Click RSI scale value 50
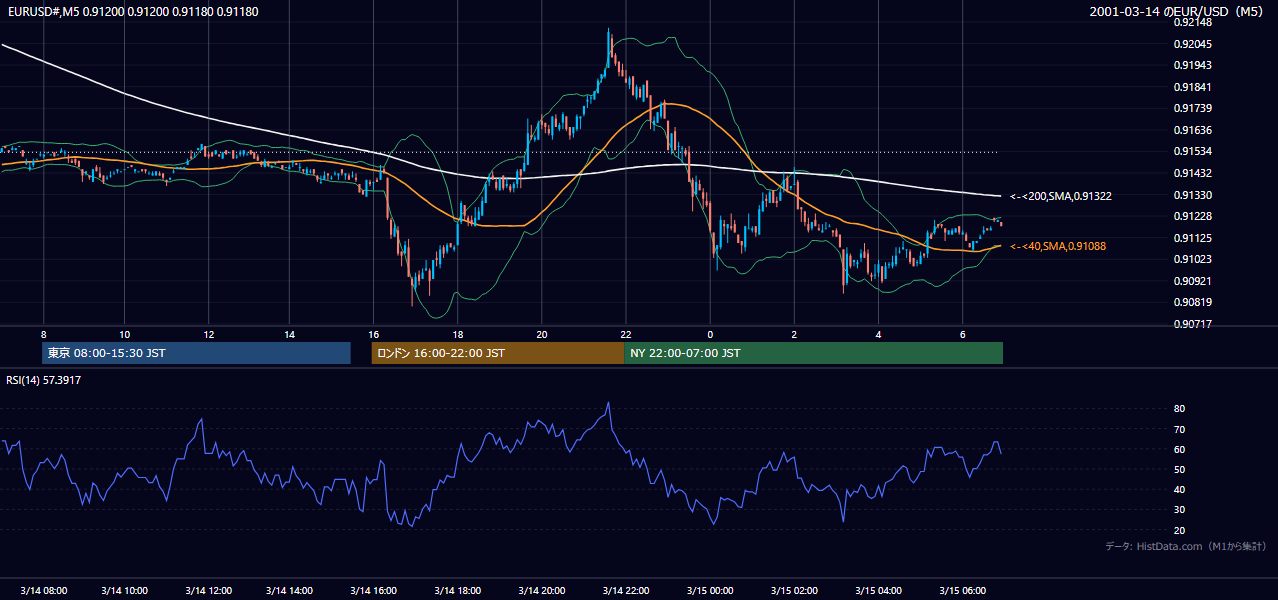Viewport: 1278px width, 600px height. [x=1179, y=469]
